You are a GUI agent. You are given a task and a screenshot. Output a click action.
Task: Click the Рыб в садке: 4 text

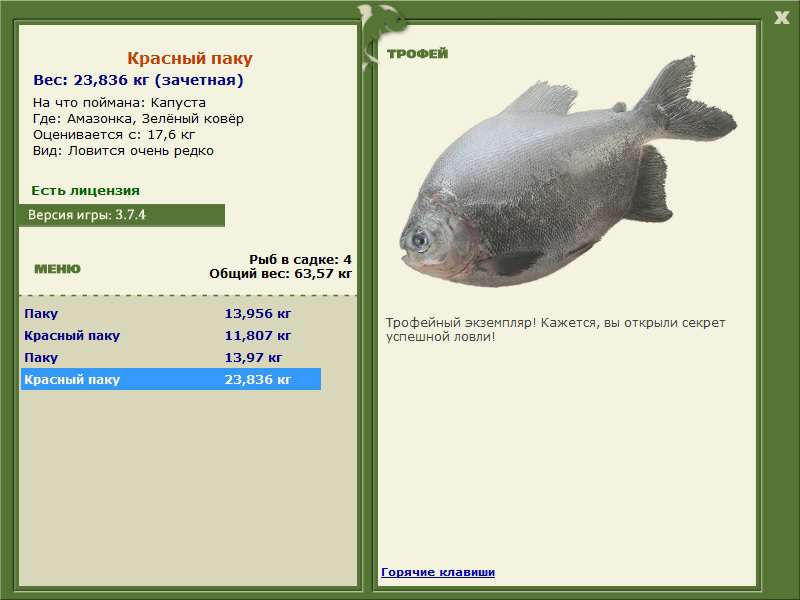pyautogui.click(x=301, y=259)
